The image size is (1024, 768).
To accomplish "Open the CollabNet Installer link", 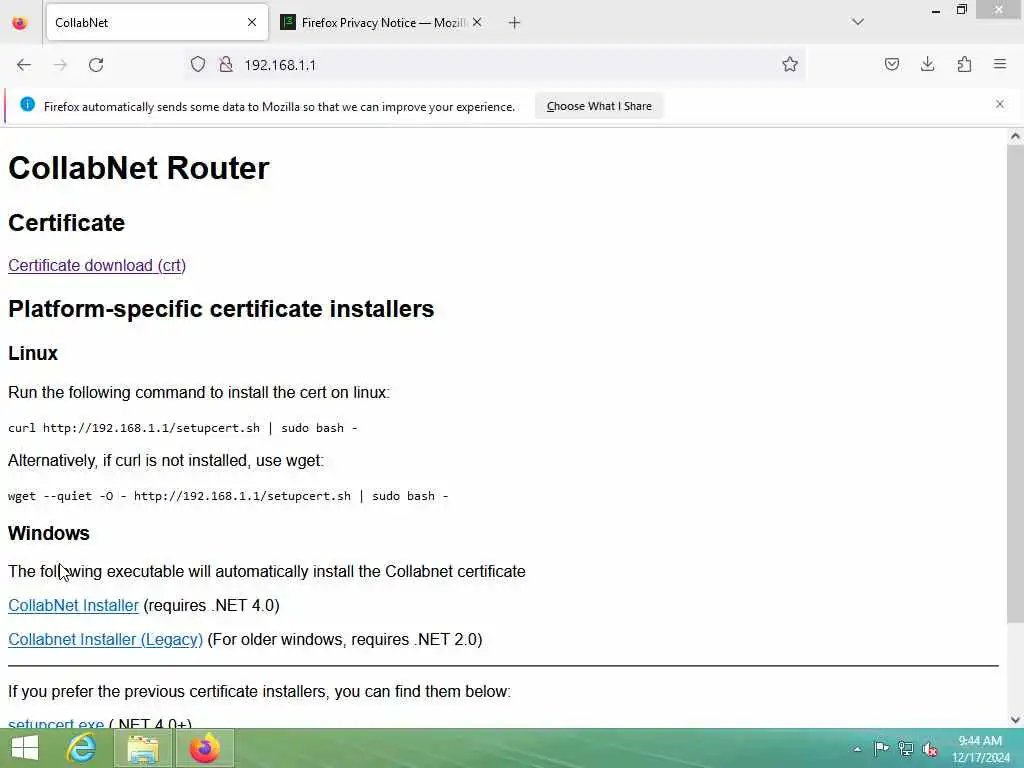I will tap(73, 605).
